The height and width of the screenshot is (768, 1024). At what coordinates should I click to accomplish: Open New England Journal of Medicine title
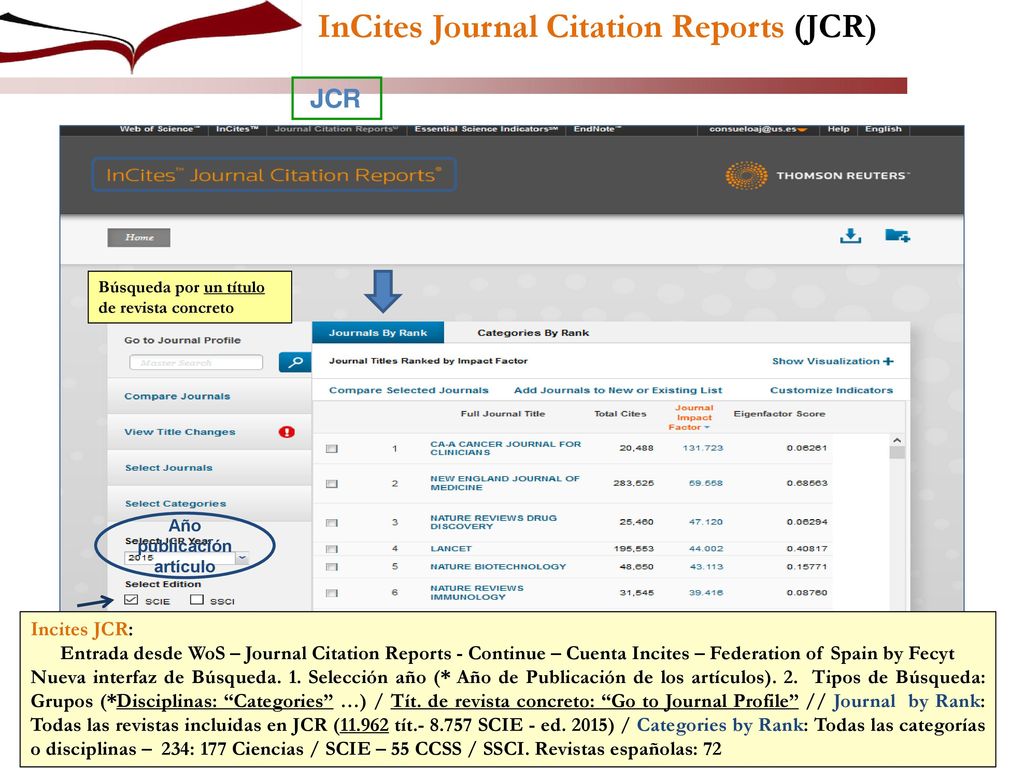tap(504, 483)
